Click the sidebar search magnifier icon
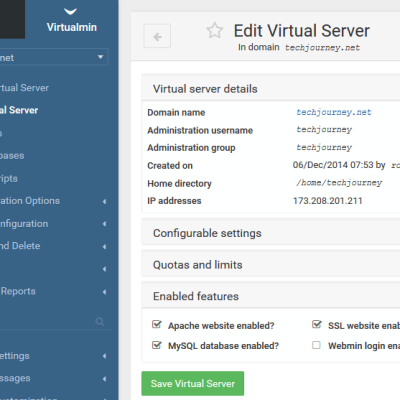Screen dimensions: 400x400 100,321
